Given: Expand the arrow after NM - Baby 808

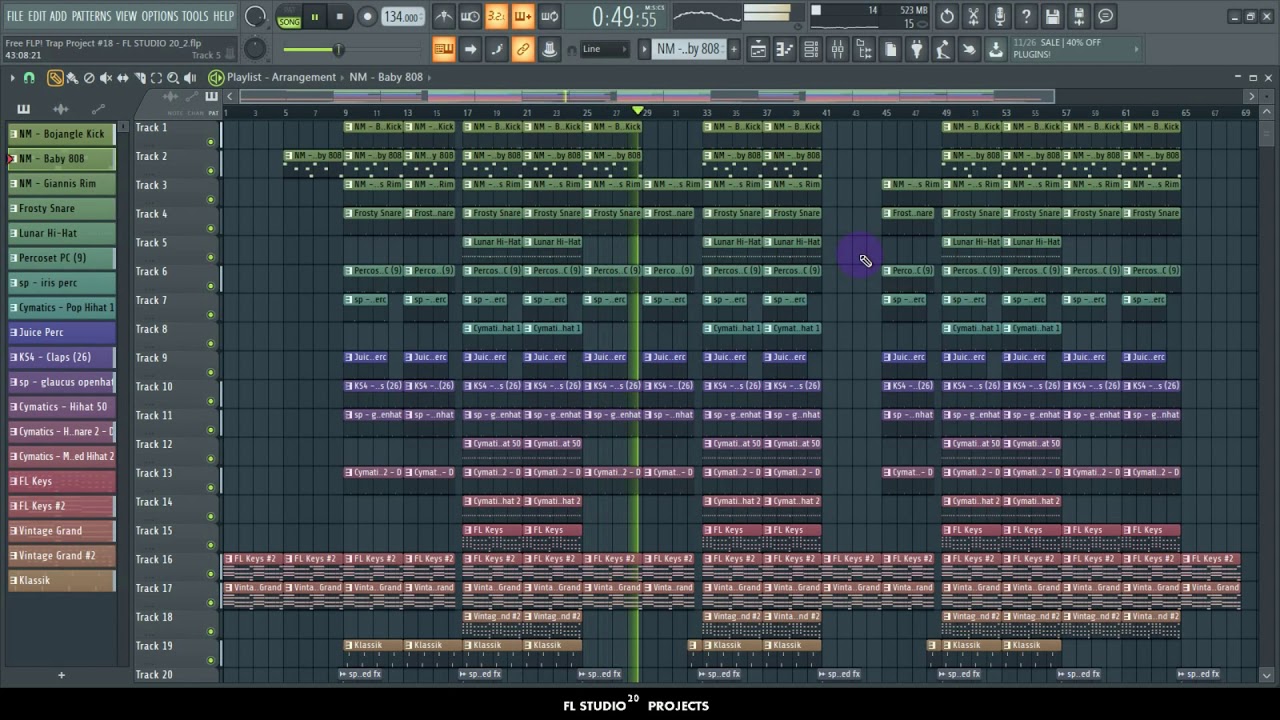Looking at the screenshot, I should tap(429, 77).
